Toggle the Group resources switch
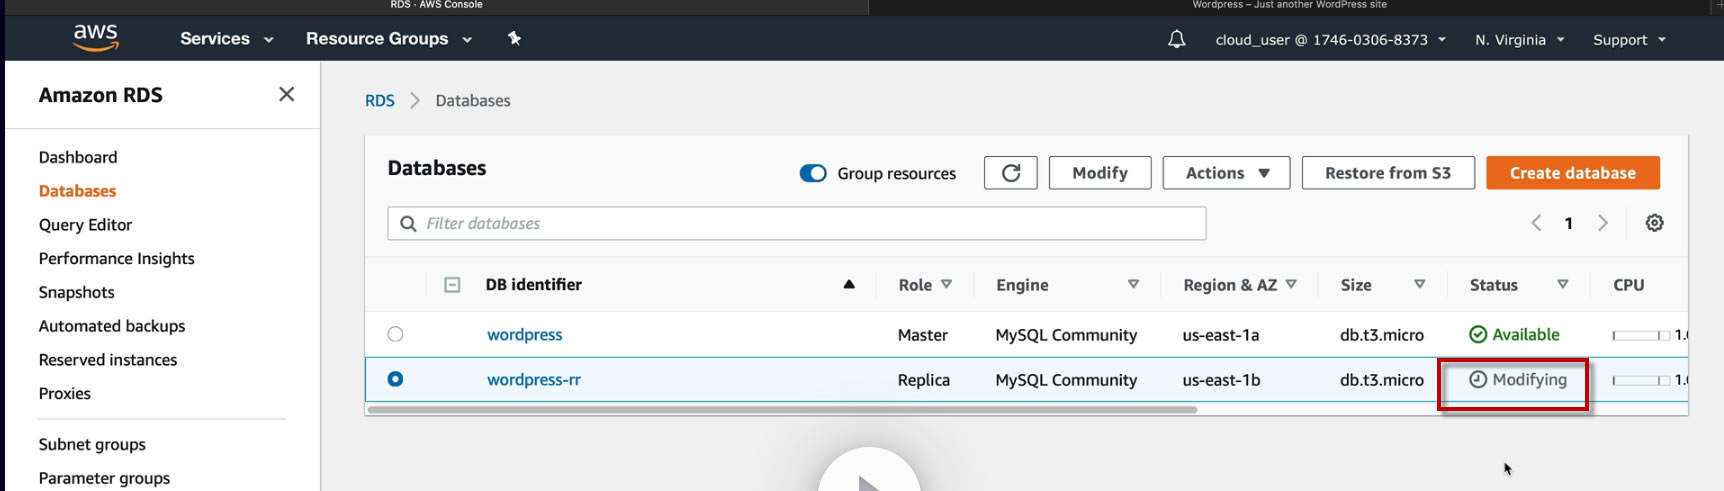Screen dimensions: 1724x491 tap(813, 173)
